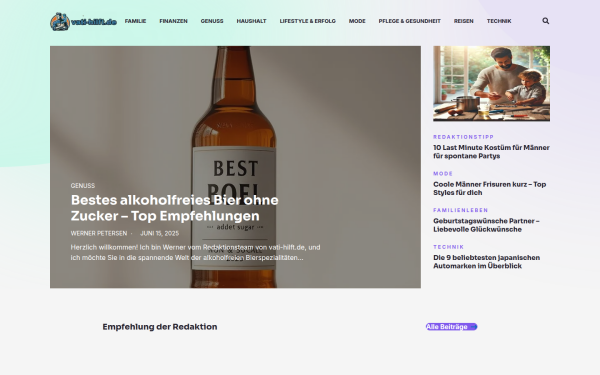The height and width of the screenshot is (375, 600).
Task: Click the Familienleben category label
Action: click(461, 210)
